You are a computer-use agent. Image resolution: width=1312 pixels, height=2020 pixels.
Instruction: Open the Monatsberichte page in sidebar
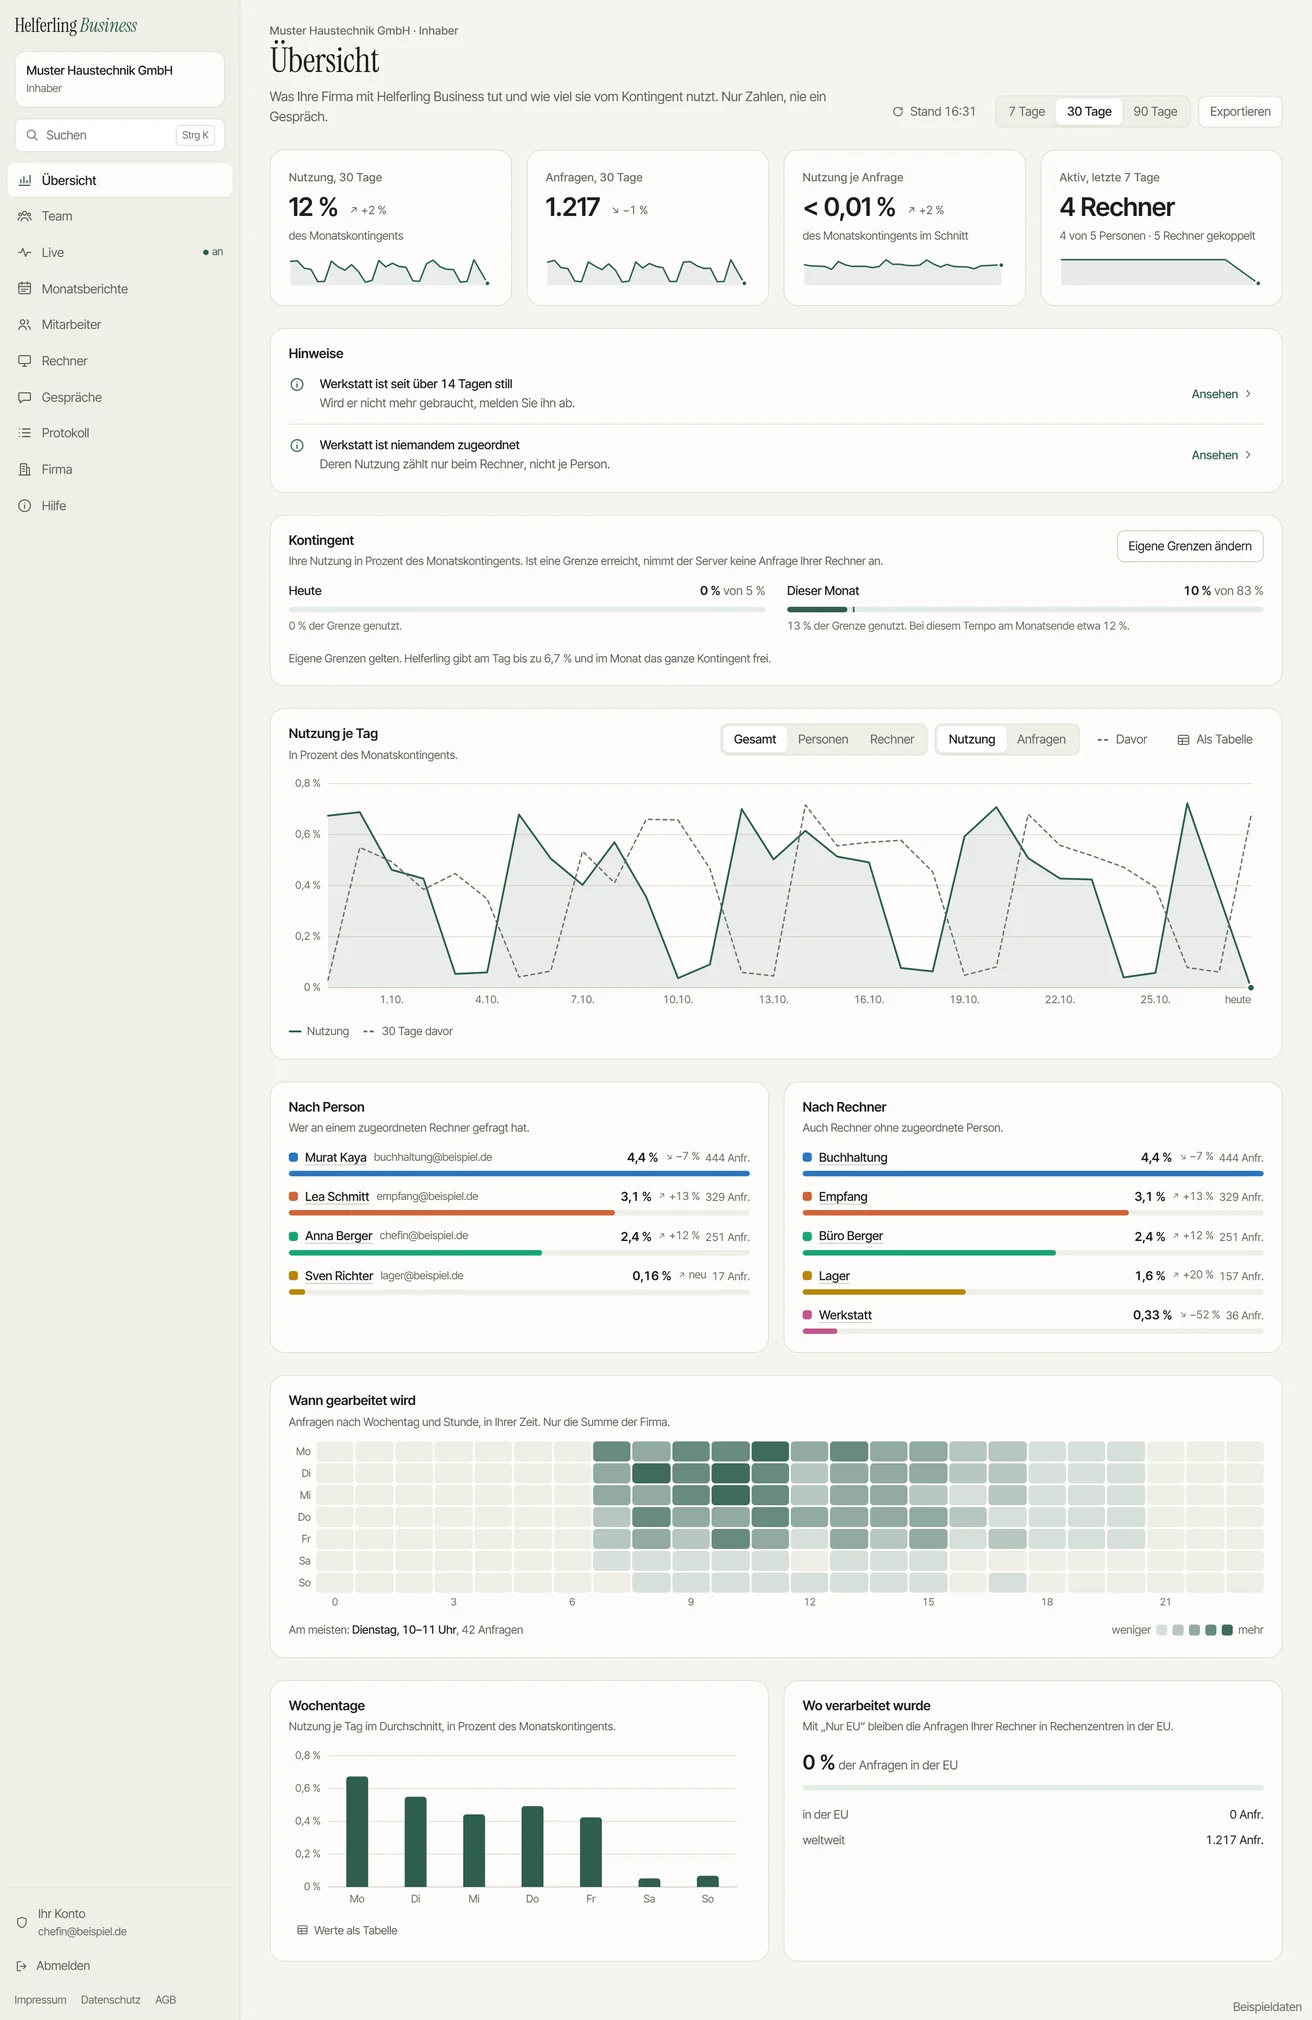coord(120,289)
